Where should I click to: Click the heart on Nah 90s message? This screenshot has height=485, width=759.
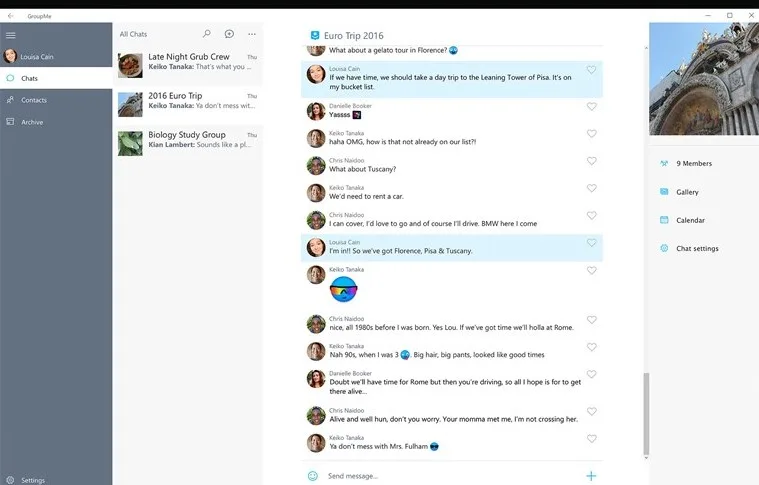pyautogui.click(x=592, y=347)
